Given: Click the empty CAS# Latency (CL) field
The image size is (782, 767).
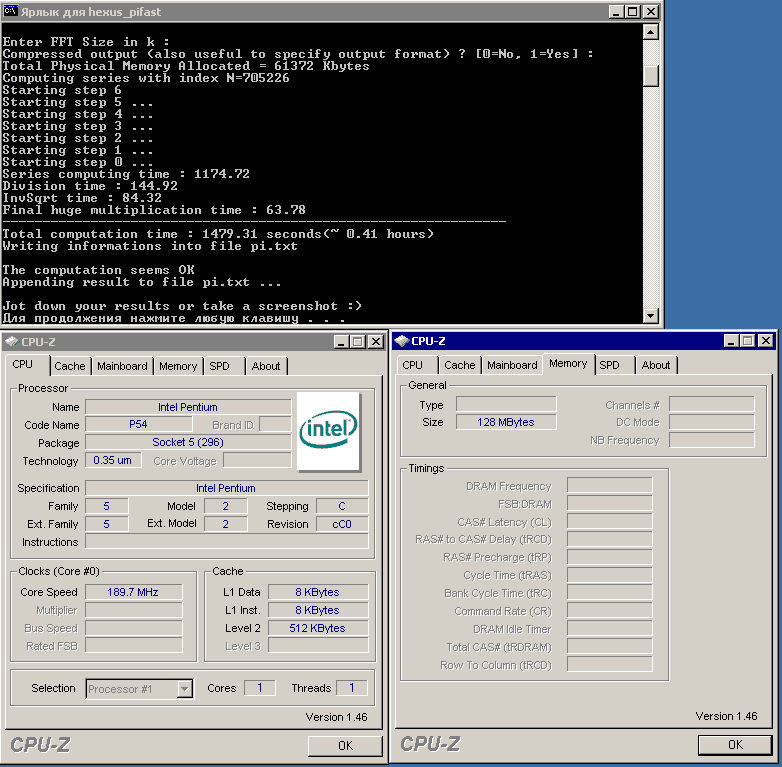Looking at the screenshot, I should point(609,521).
